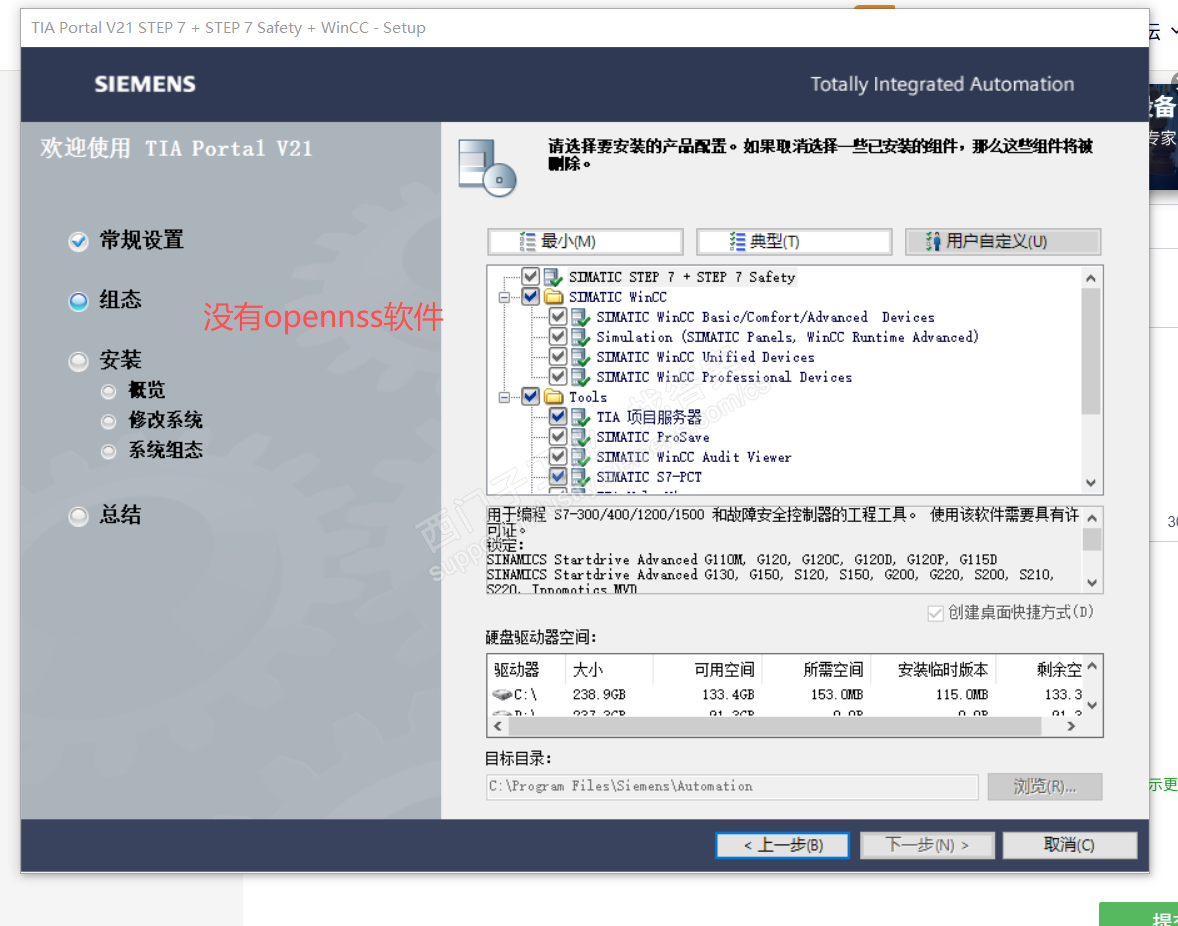
Task: Click disk table horizontal scrollbar thumb
Action: 775,726
